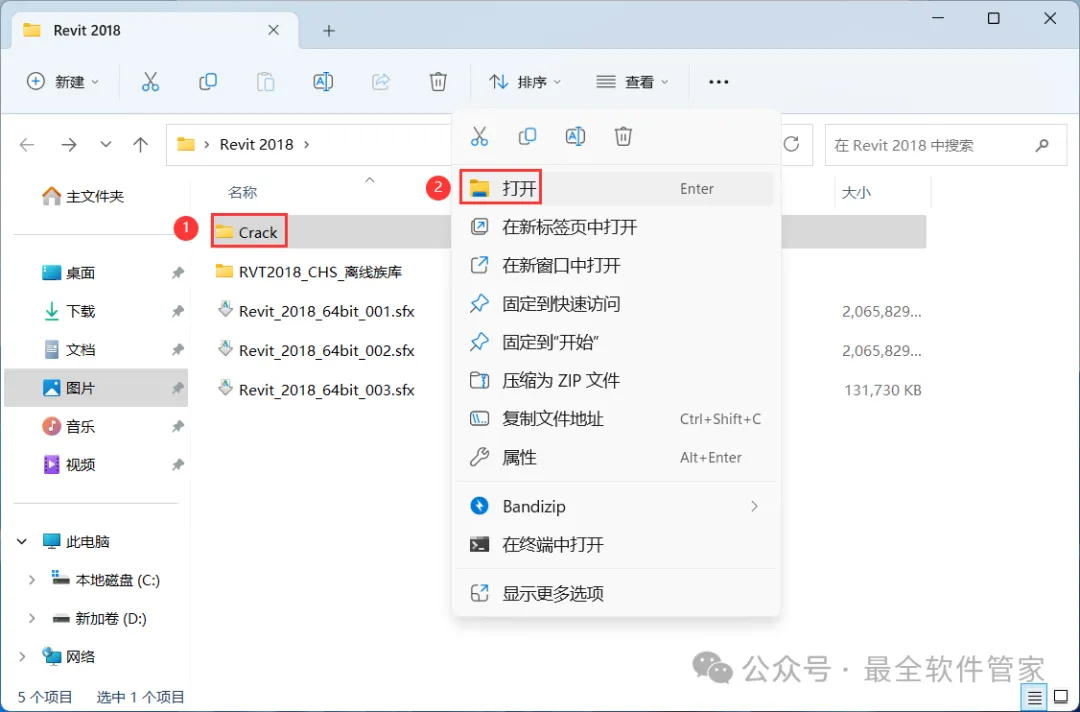The width and height of the screenshot is (1080, 712).
Task: Select Revit_2018_64bit_003.sfx file
Action: pyautogui.click(x=315, y=390)
